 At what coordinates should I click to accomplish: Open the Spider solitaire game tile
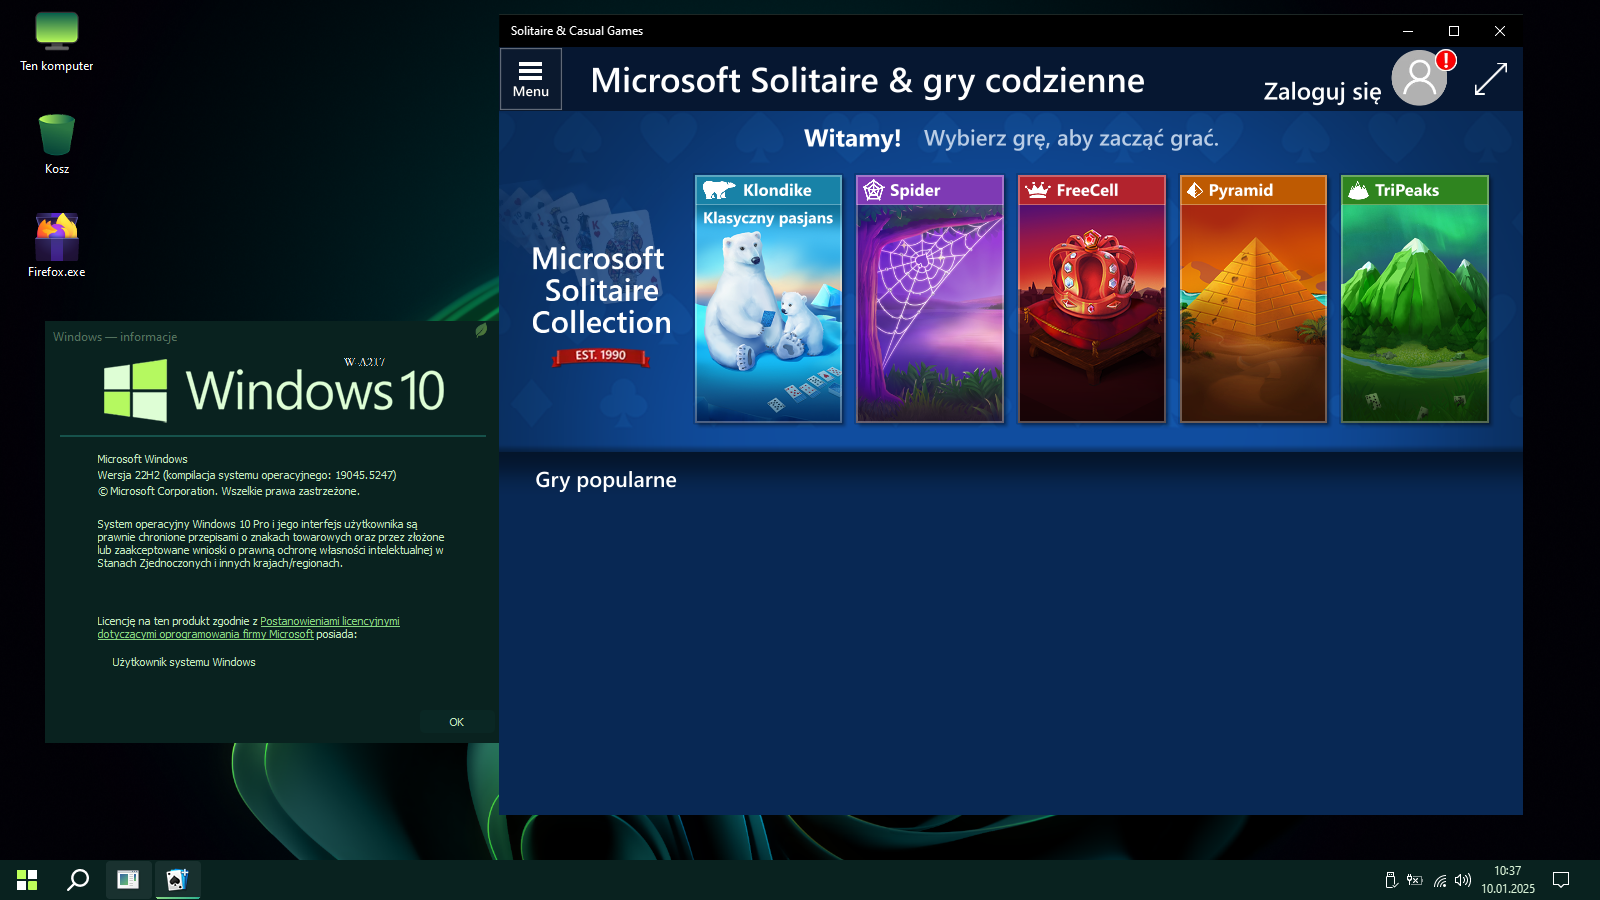(x=930, y=299)
